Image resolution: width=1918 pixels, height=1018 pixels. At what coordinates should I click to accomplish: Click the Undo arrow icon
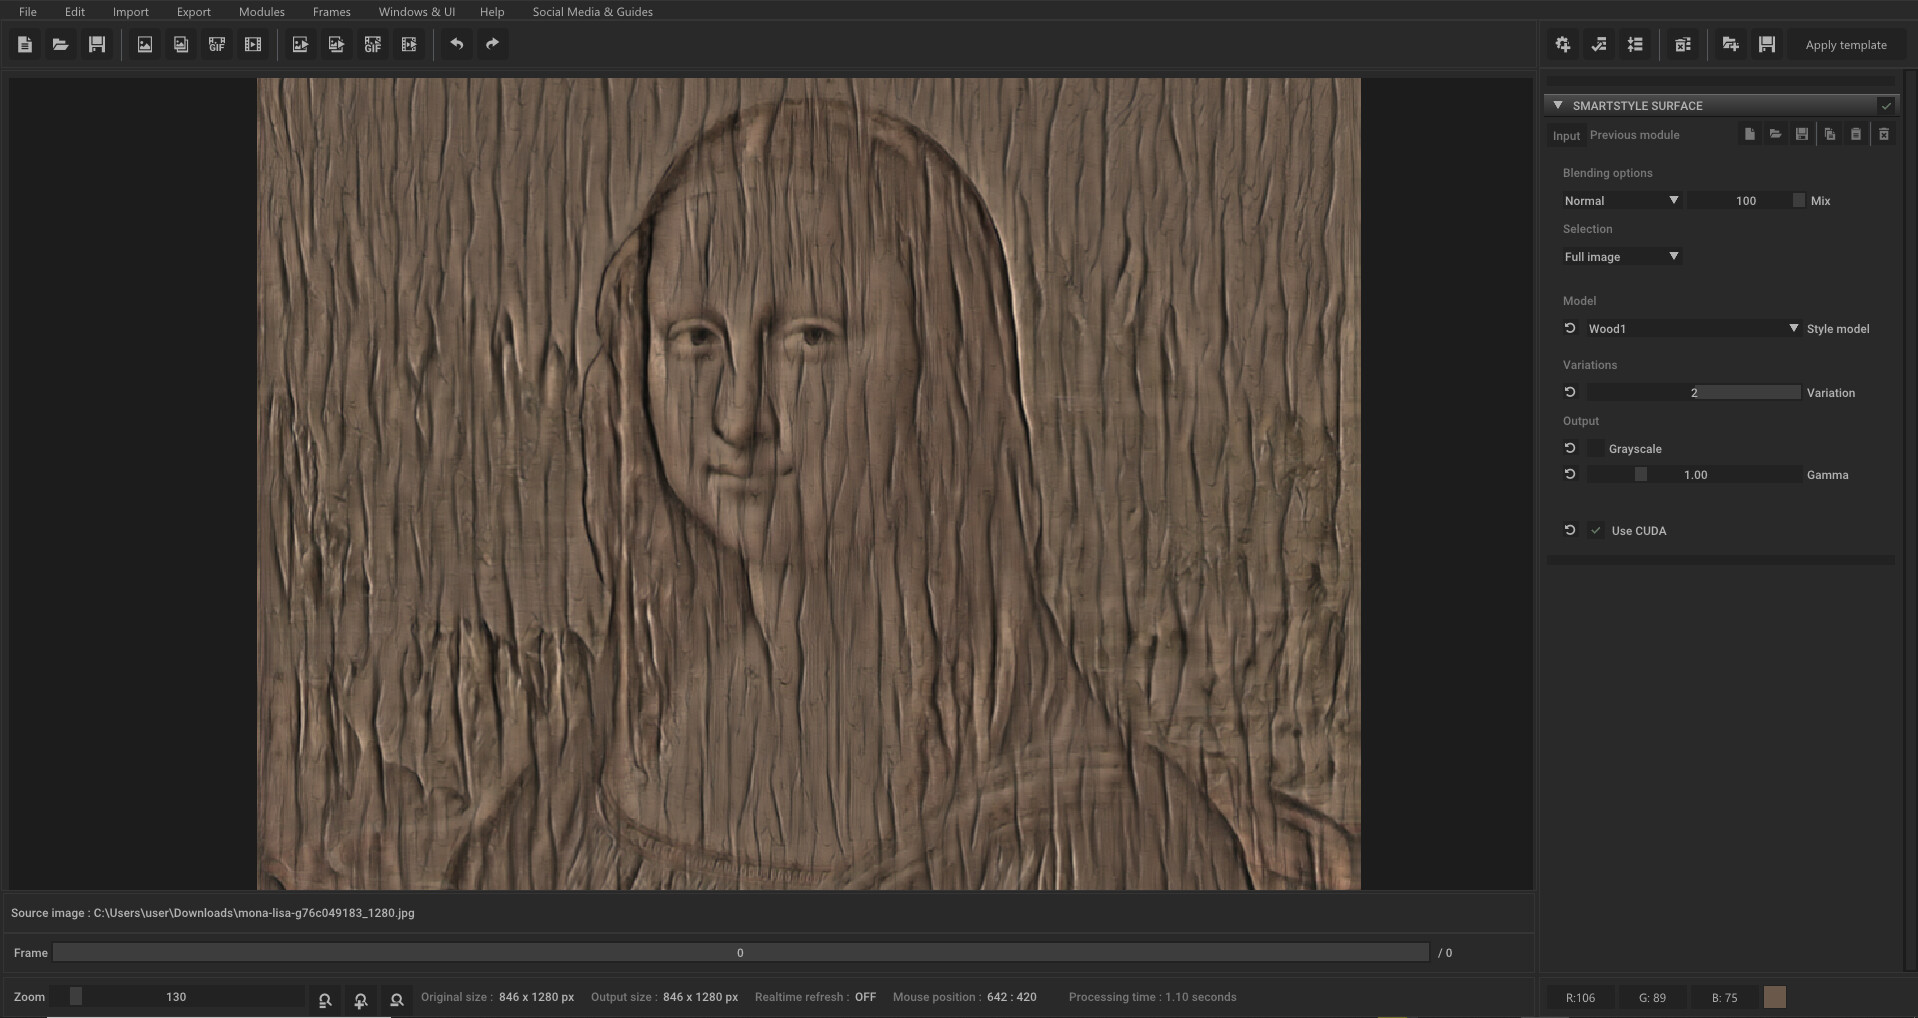click(x=458, y=44)
